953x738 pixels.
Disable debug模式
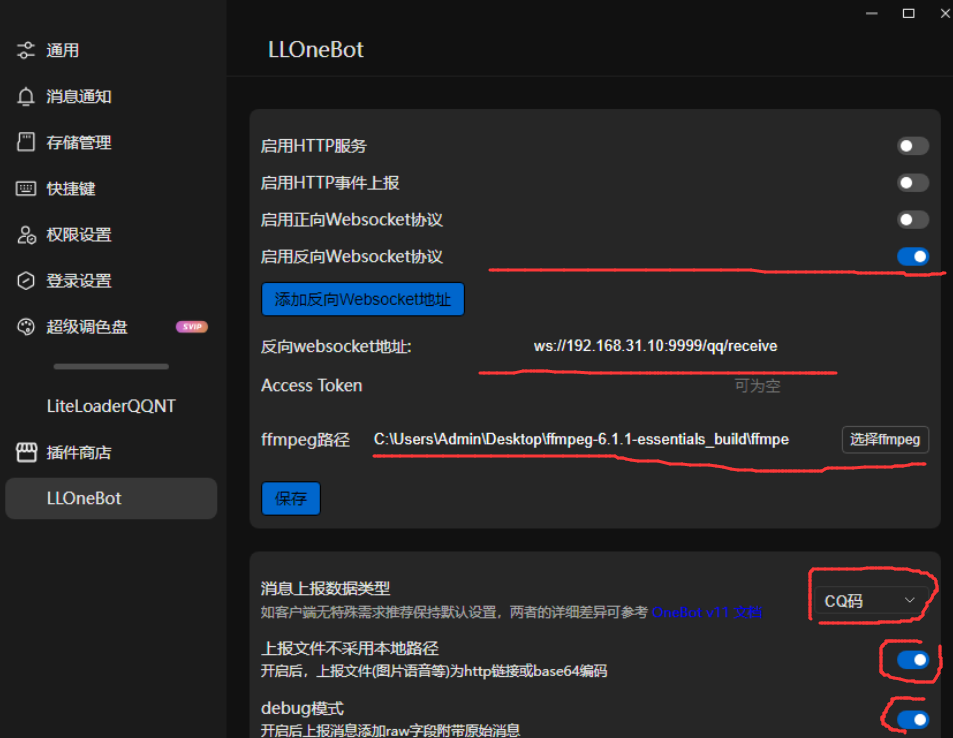tap(913, 718)
